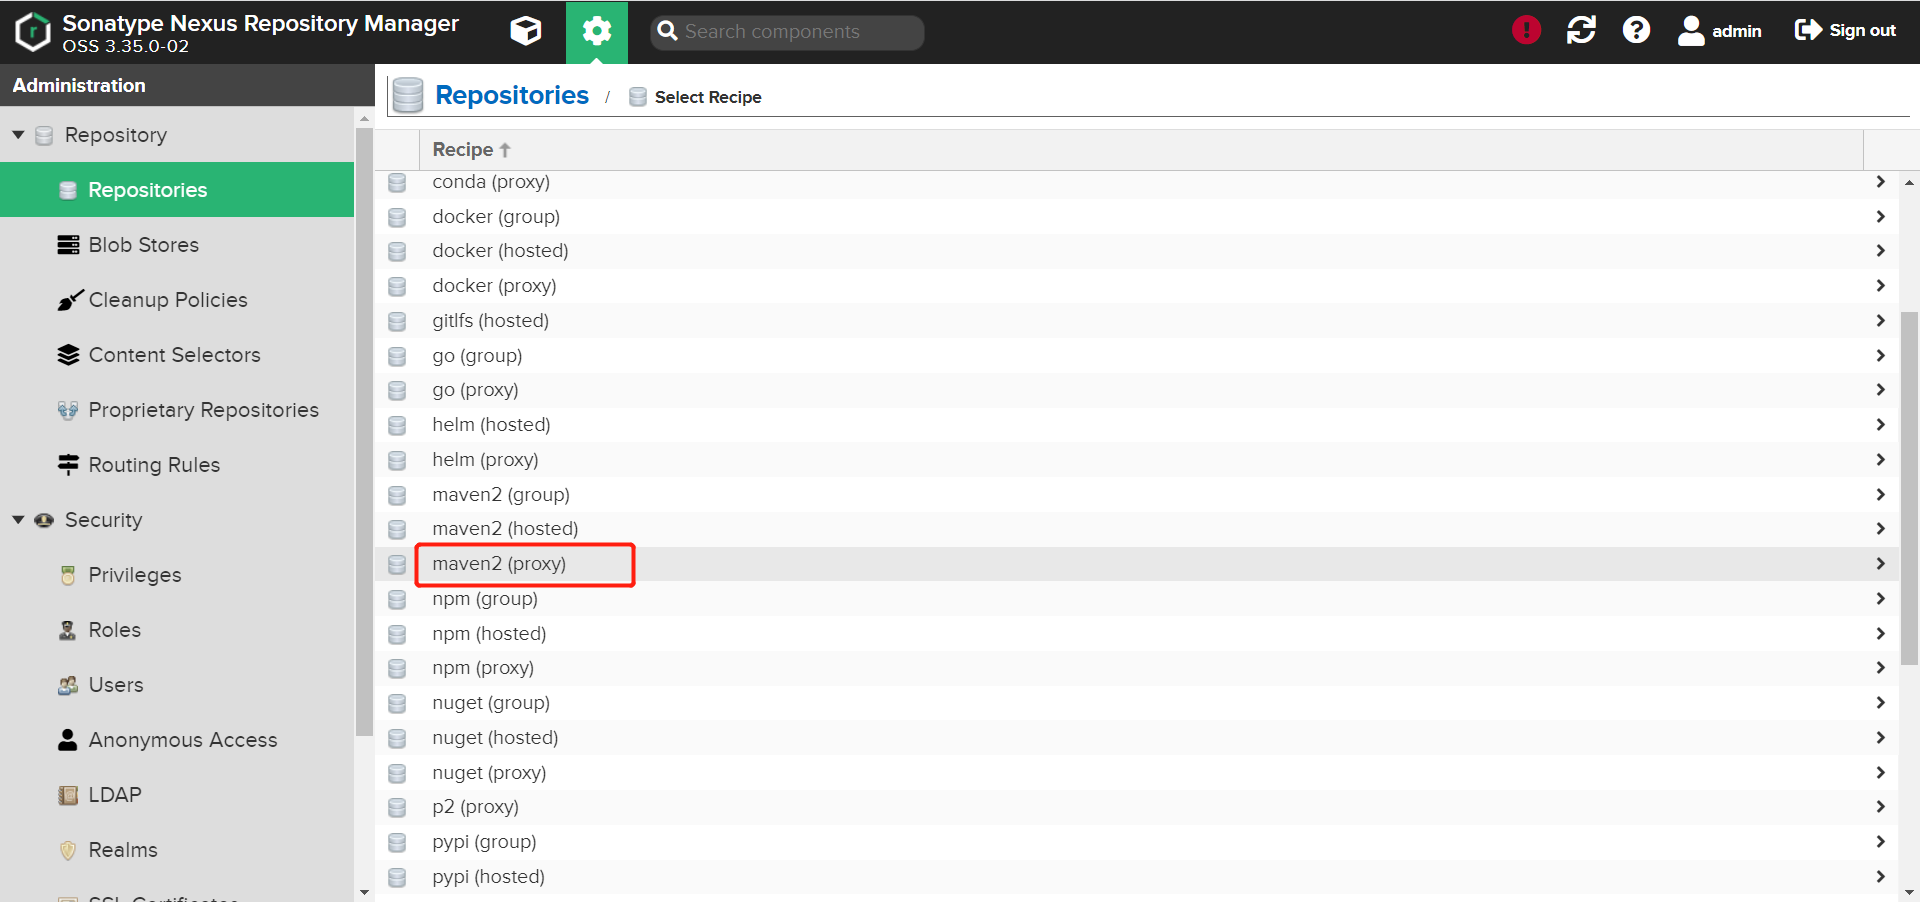This screenshot has height=902, width=1920.
Task: Click the LDAP book icon
Action: click(x=68, y=795)
